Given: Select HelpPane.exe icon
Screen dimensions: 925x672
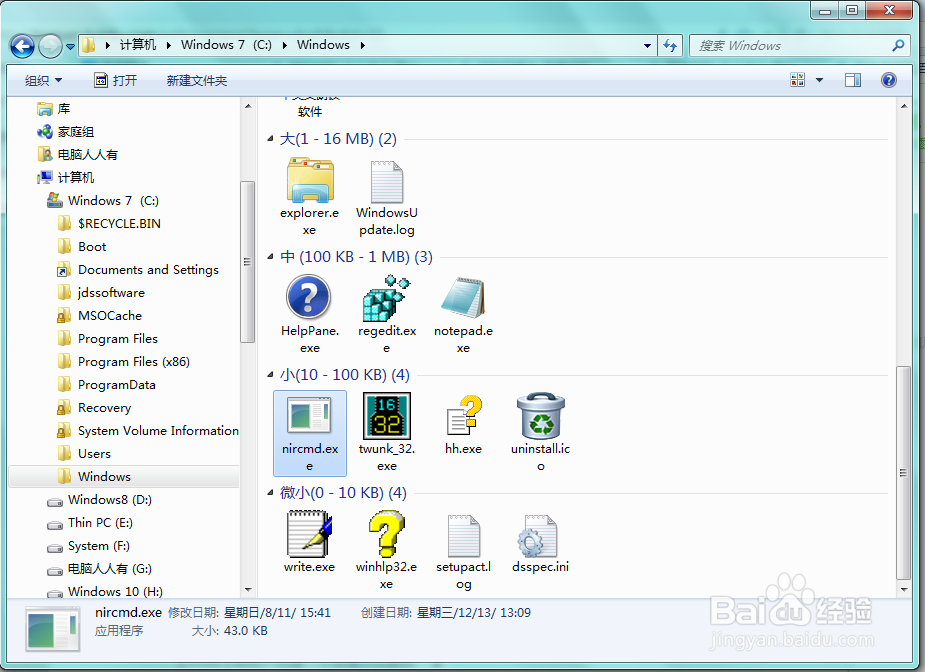Looking at the screenshot, I should click(309, 297).
